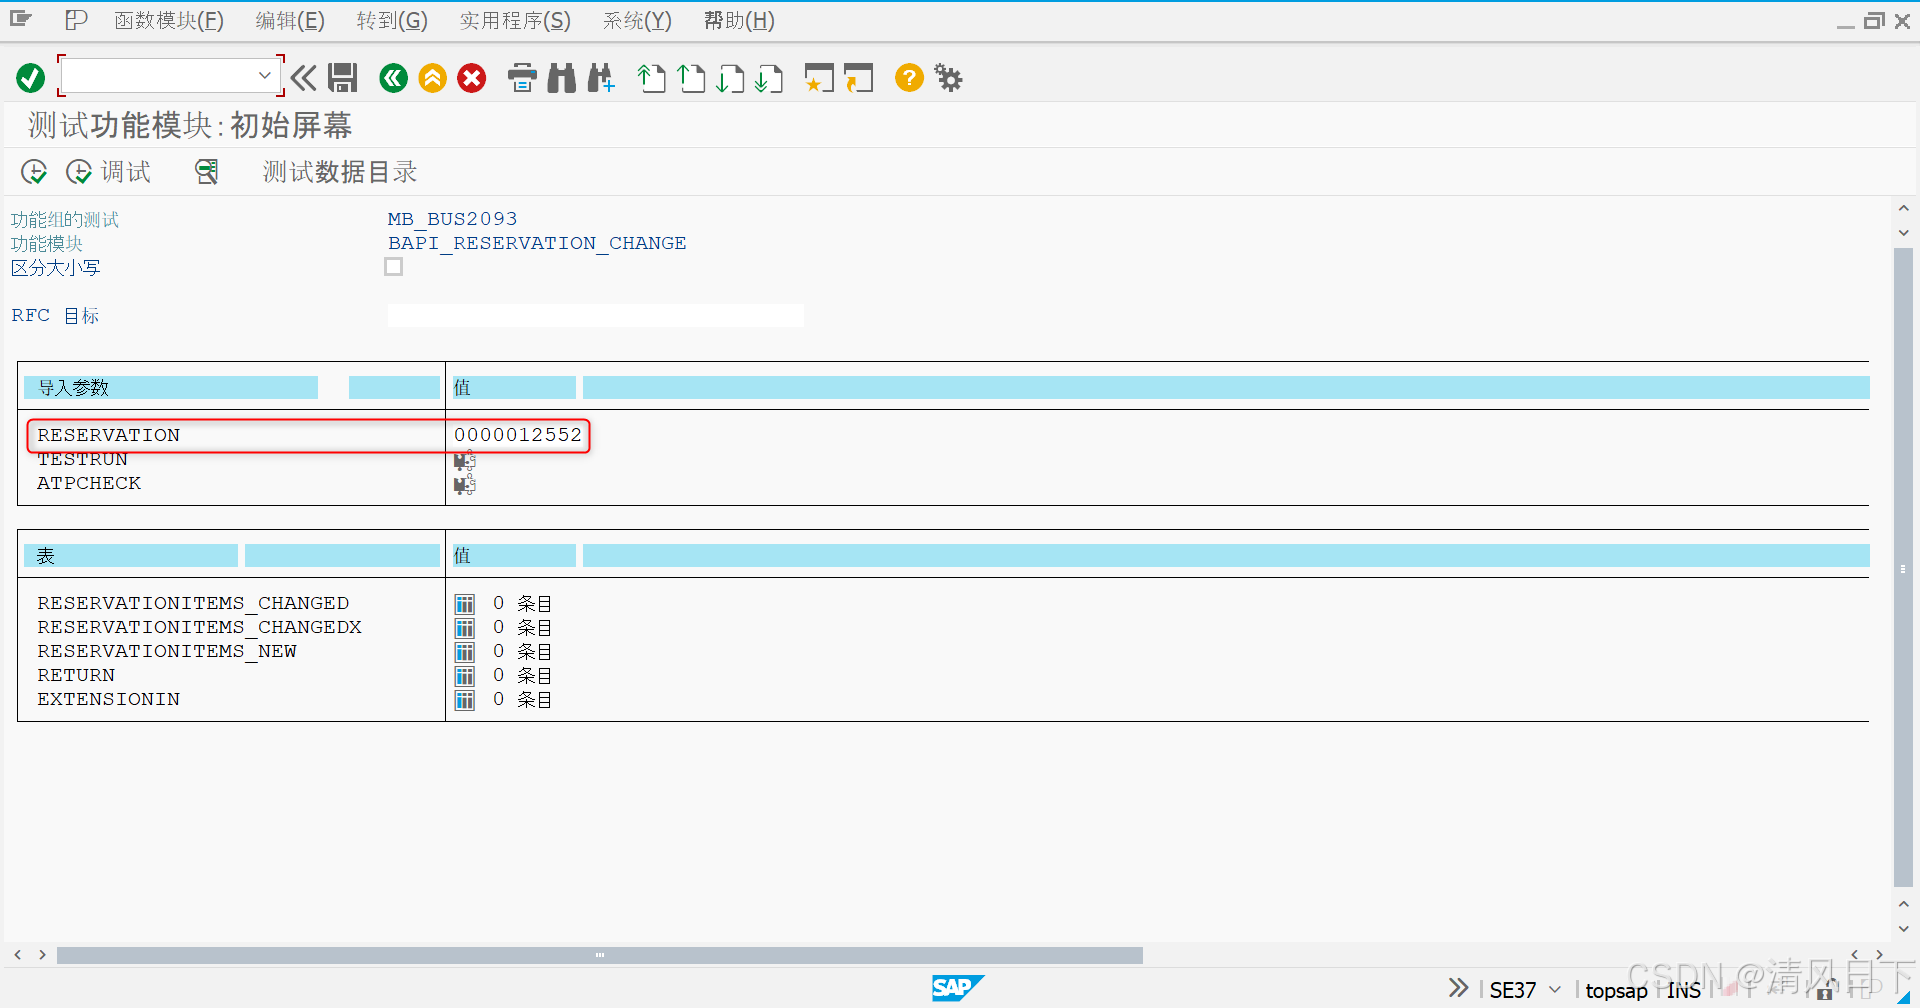Open the 函数模块(F) menu

click(x=168, y=20)
